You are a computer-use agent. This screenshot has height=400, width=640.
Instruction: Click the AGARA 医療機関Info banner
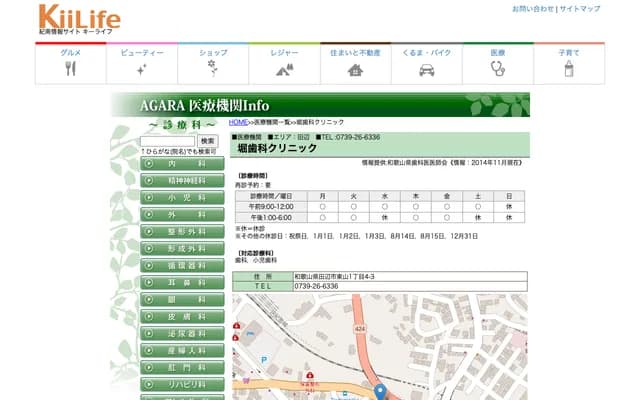click(x=320, y=105)
